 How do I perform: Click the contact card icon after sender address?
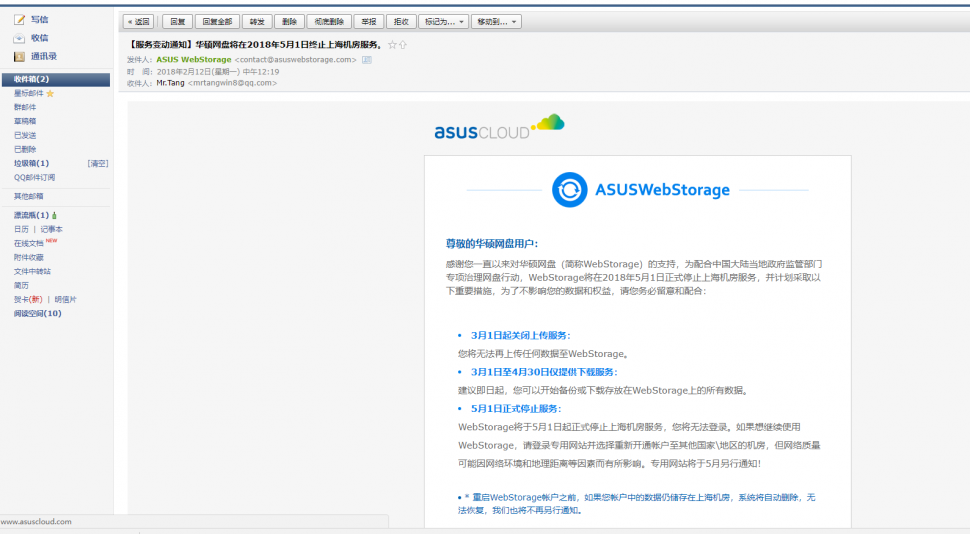click(367, 60)
